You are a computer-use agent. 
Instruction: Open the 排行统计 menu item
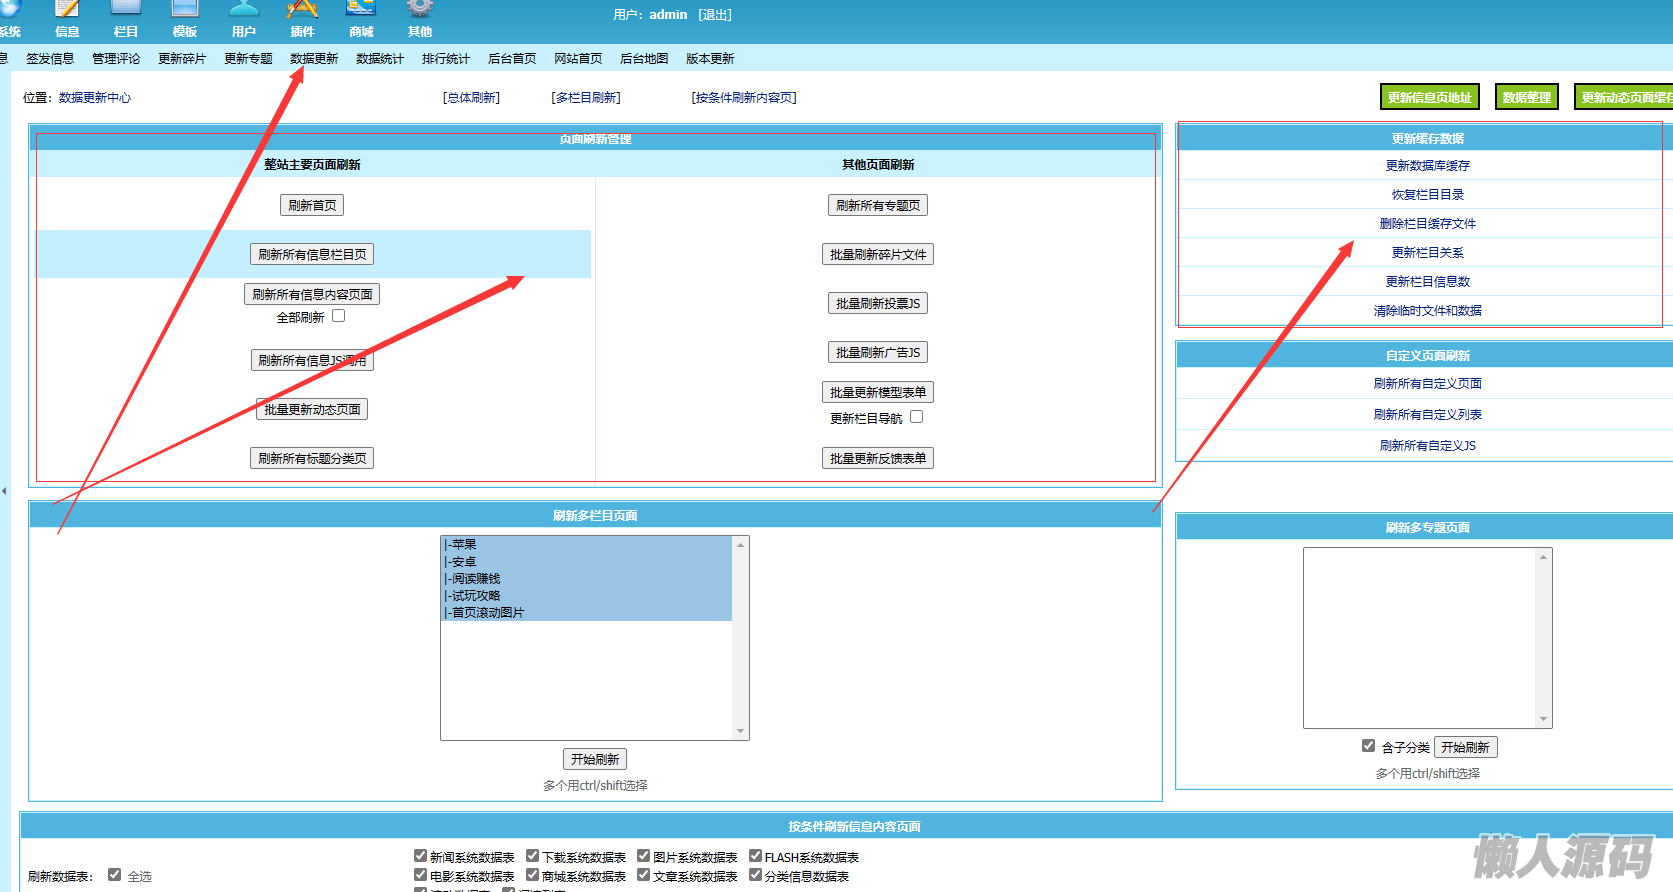tap(446, 59)
